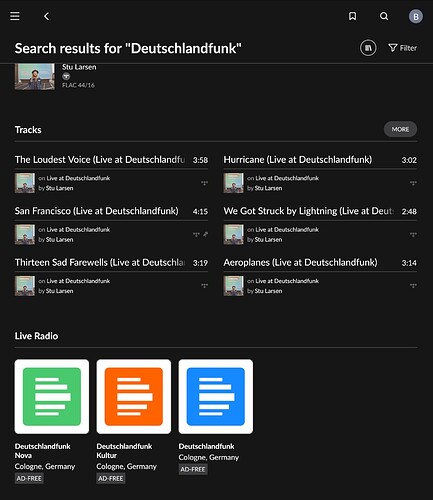This screenshot has height=500, width=433.
Task: Select track Thirteen Sad Farewells
Action: pos(100,262)
